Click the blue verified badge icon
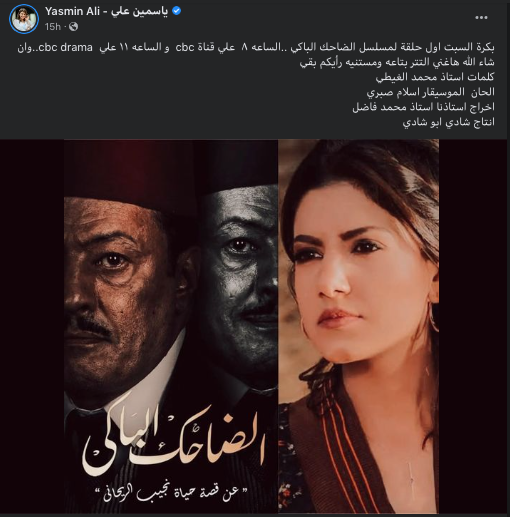 point(177,11)
